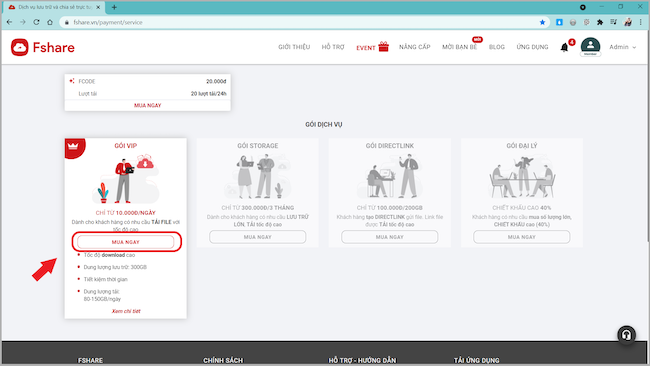Click MUA NGAY in the Gói VIP card
650x366 pixels.
[x=126, y=242]
